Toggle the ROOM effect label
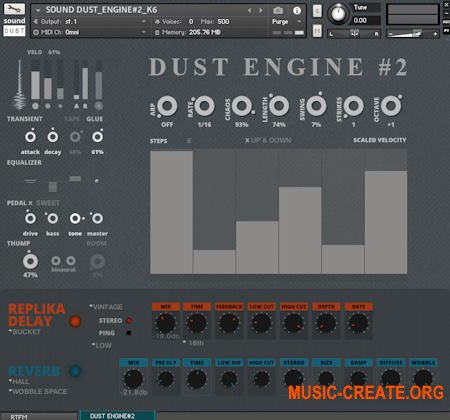Screen dimensions: 450x420 (97, 244)
